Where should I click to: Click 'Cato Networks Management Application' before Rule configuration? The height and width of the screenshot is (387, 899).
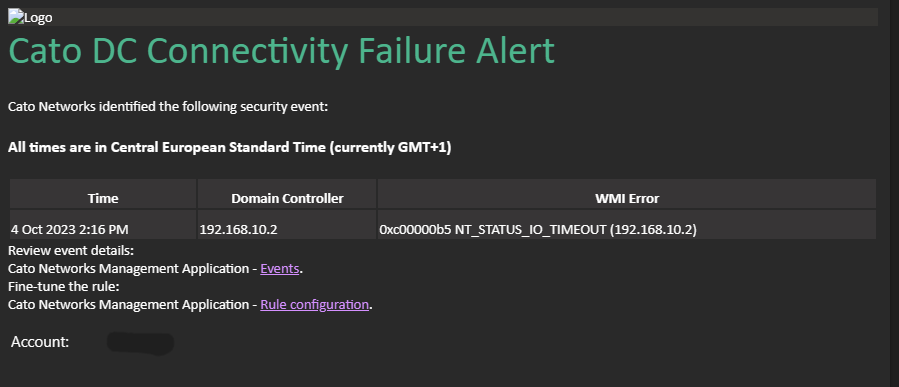pos(128,304)
